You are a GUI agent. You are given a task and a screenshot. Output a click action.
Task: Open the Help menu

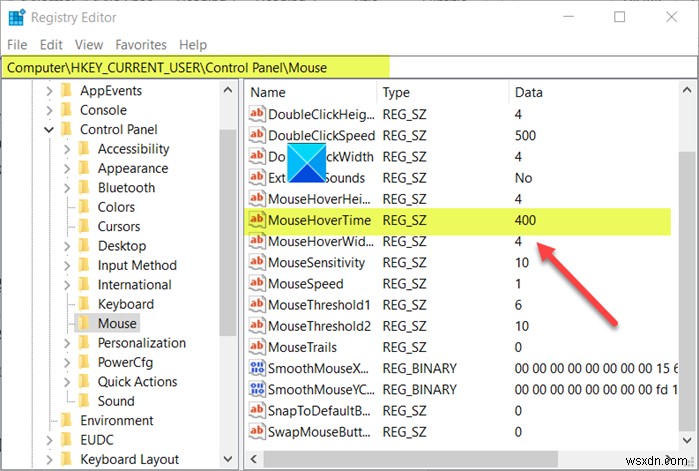(x=193, y=45)
